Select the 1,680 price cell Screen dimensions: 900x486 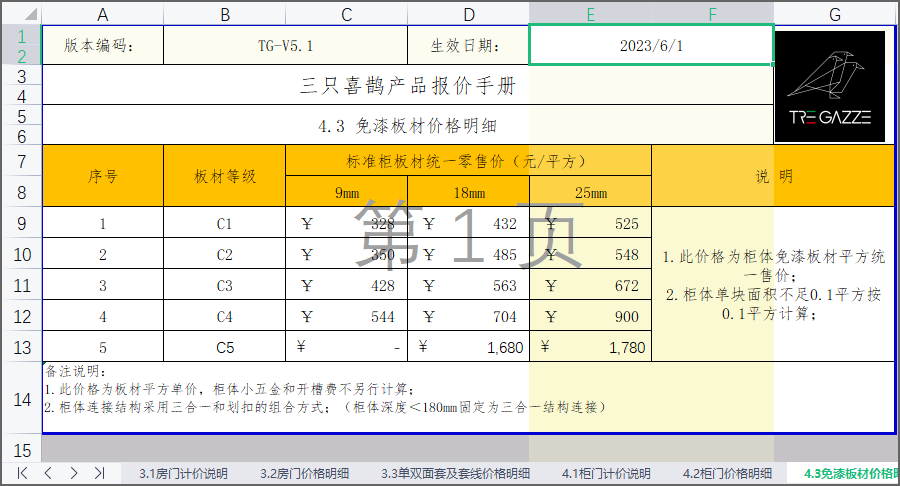pos(468,347)
